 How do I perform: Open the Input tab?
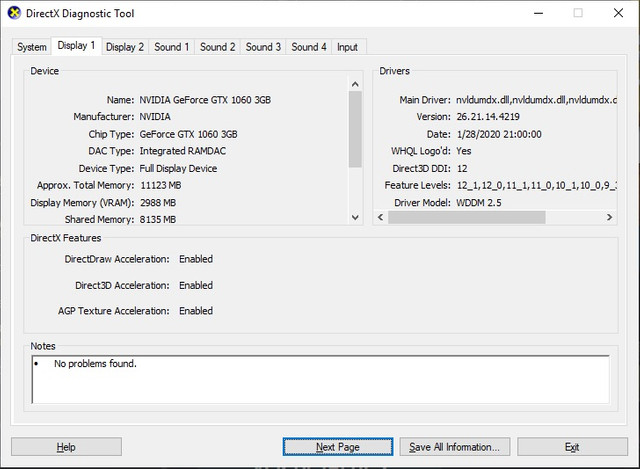point(347,47)
